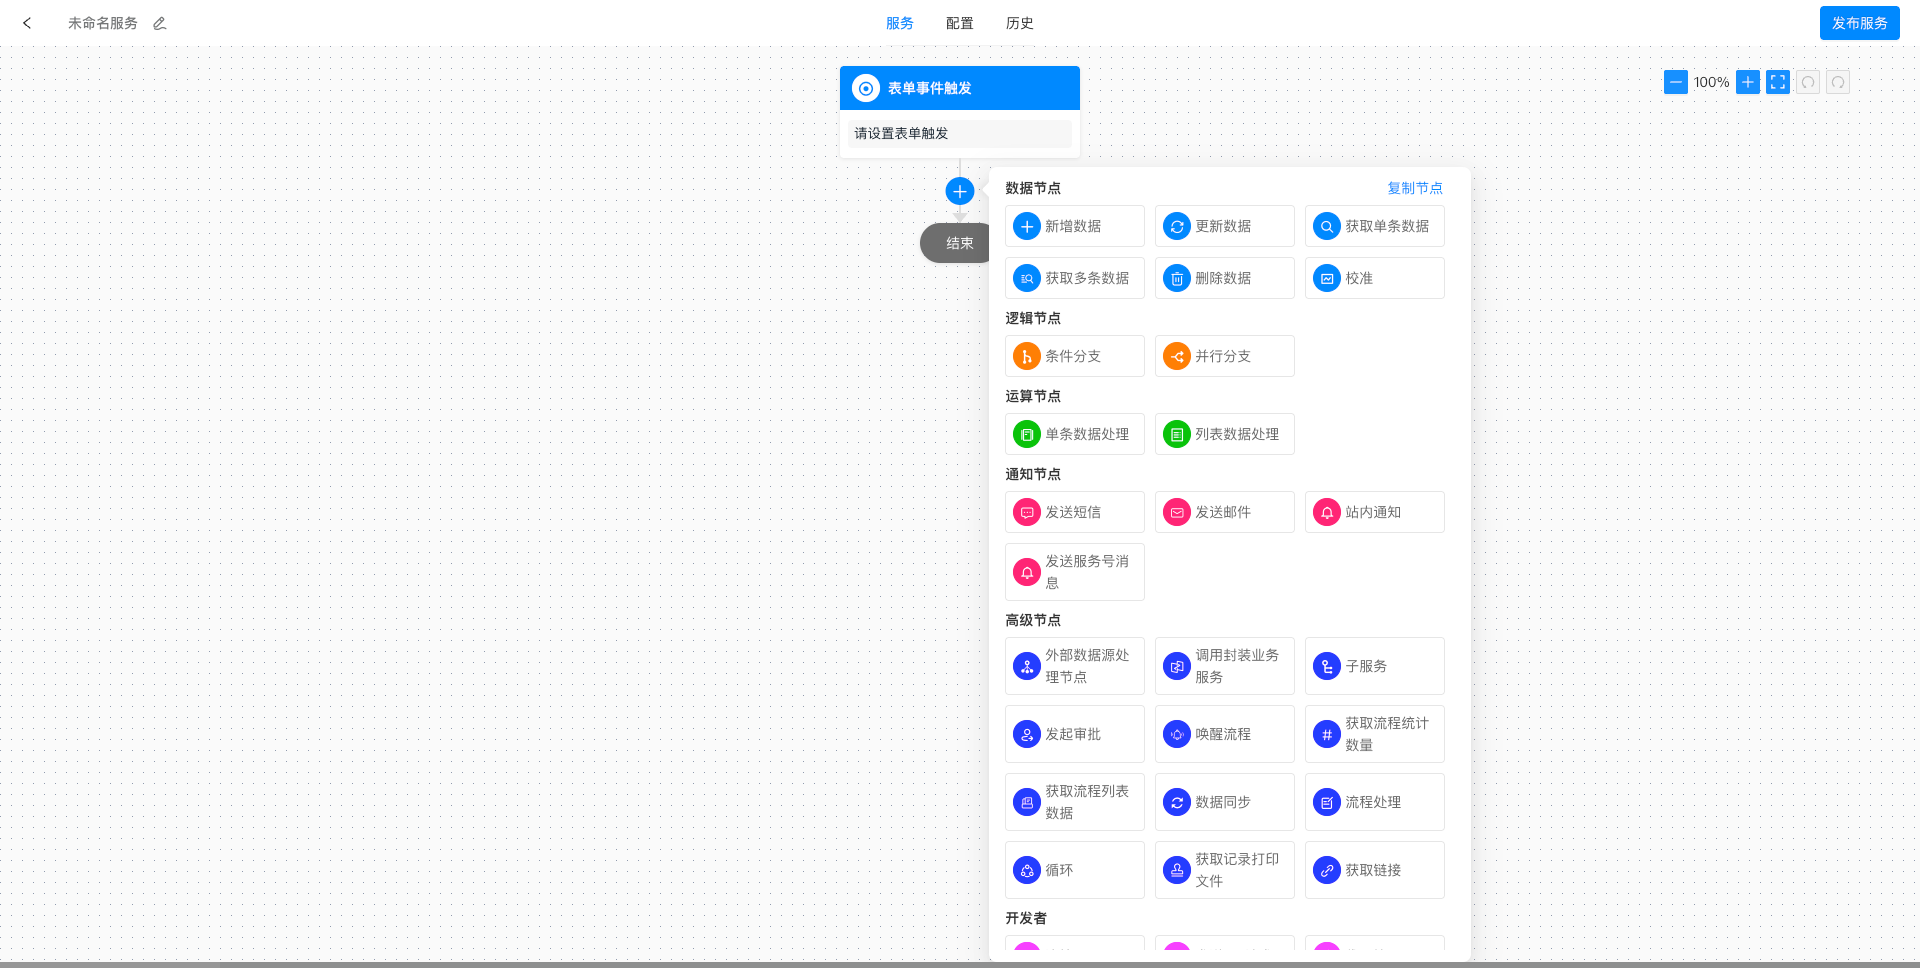Zoom out canvas with minus icon
The image size is (1920, 968).
(1675, 82)
